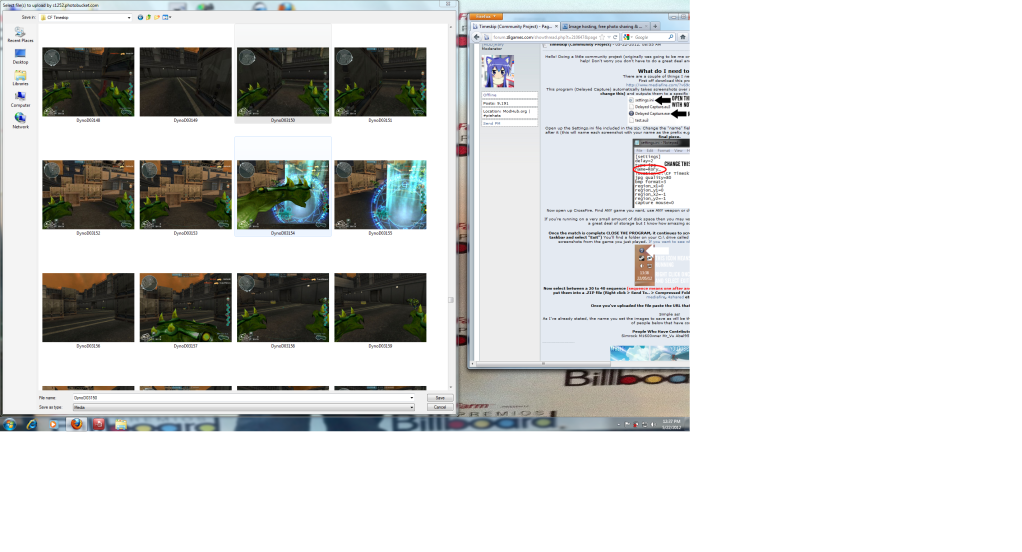
Task: Select thumbnail Dyno000155
Action: tap(381, 195)
